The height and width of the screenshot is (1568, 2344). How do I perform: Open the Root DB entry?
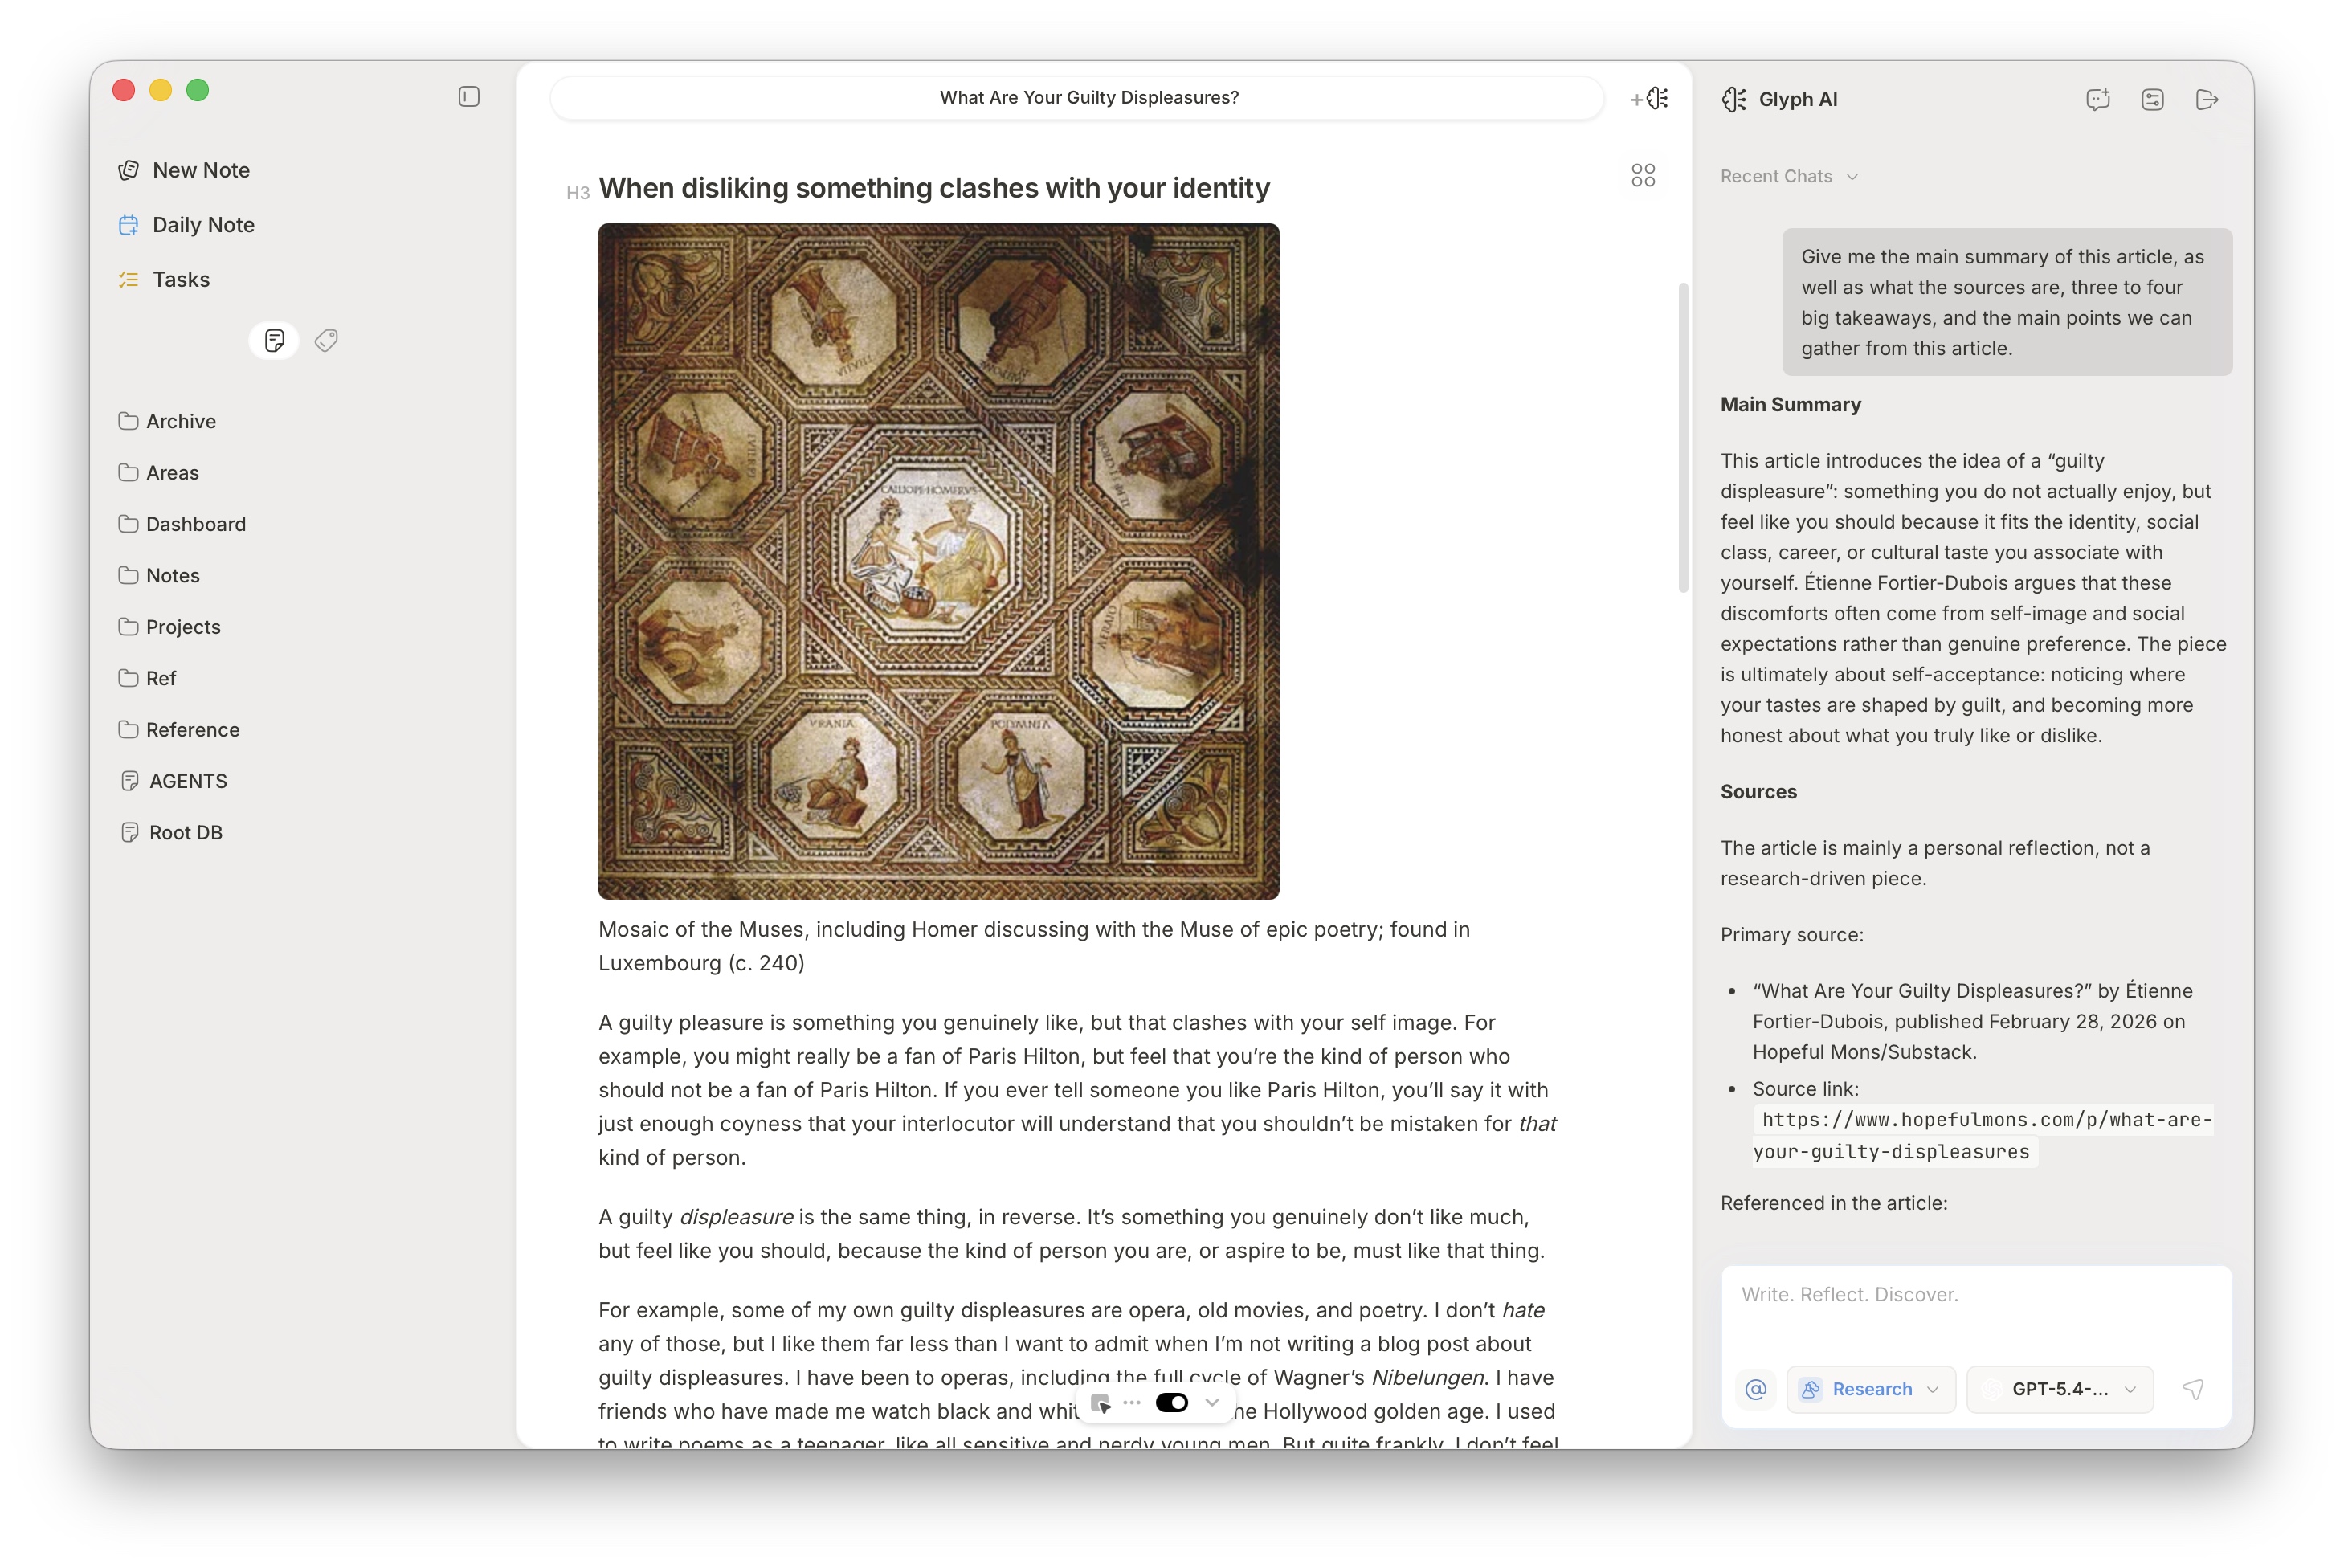coord(185,831)
